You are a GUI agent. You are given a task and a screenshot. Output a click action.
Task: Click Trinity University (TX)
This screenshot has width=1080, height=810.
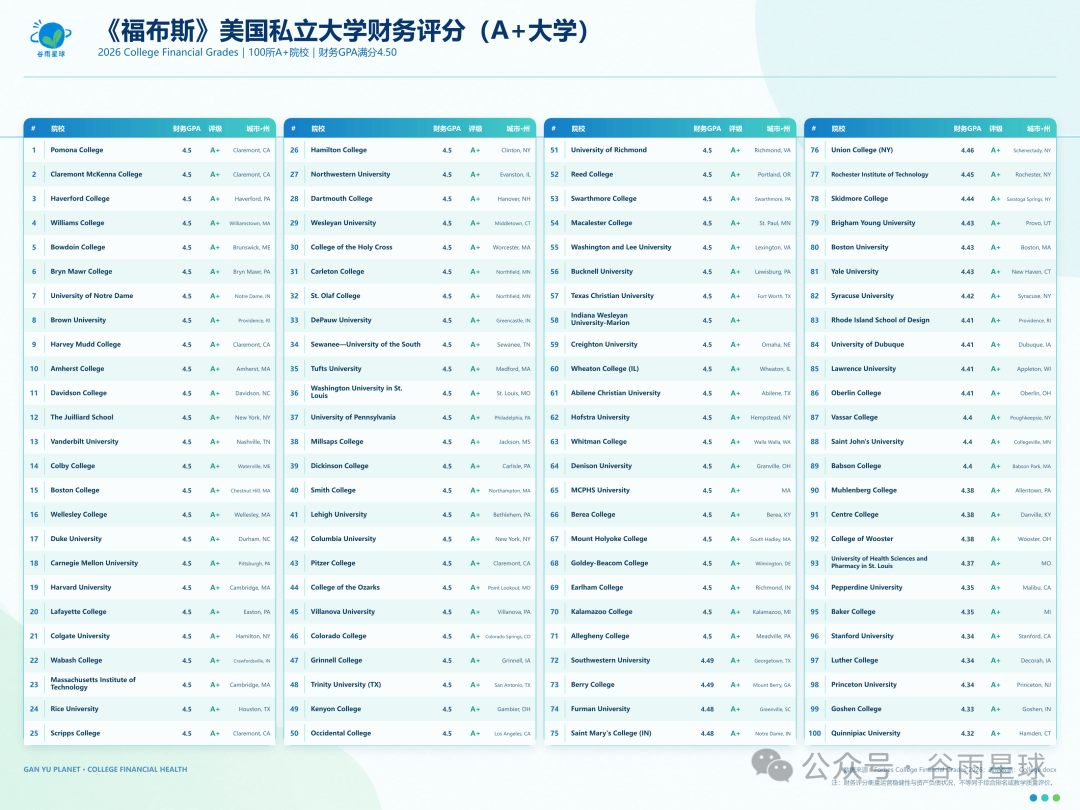[346, 685]
